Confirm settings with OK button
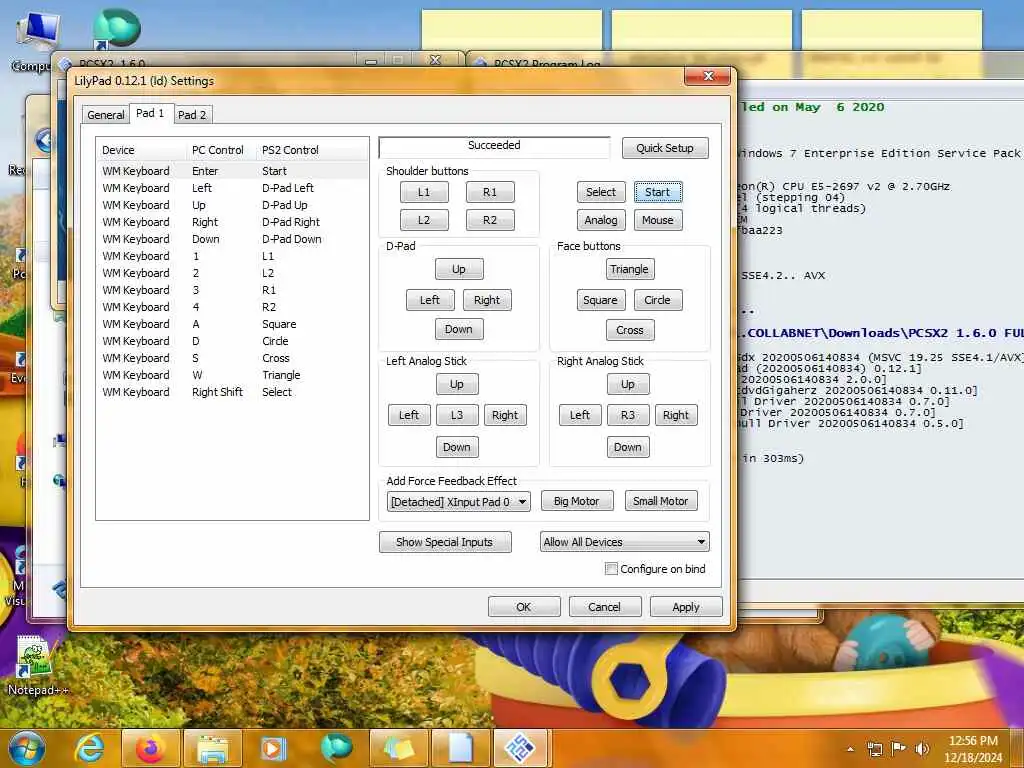 [524, 607]
